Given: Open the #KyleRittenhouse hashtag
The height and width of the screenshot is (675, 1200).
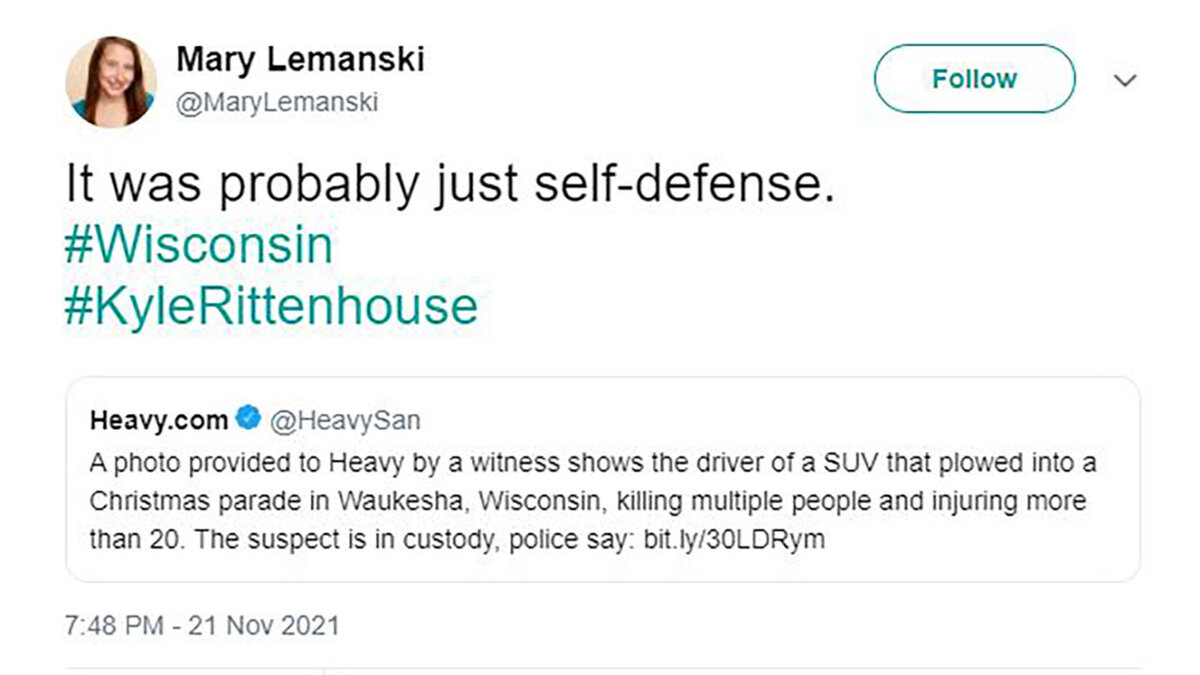Looking at the screenshot, I should pyautogui.click(x=270, y=306).
